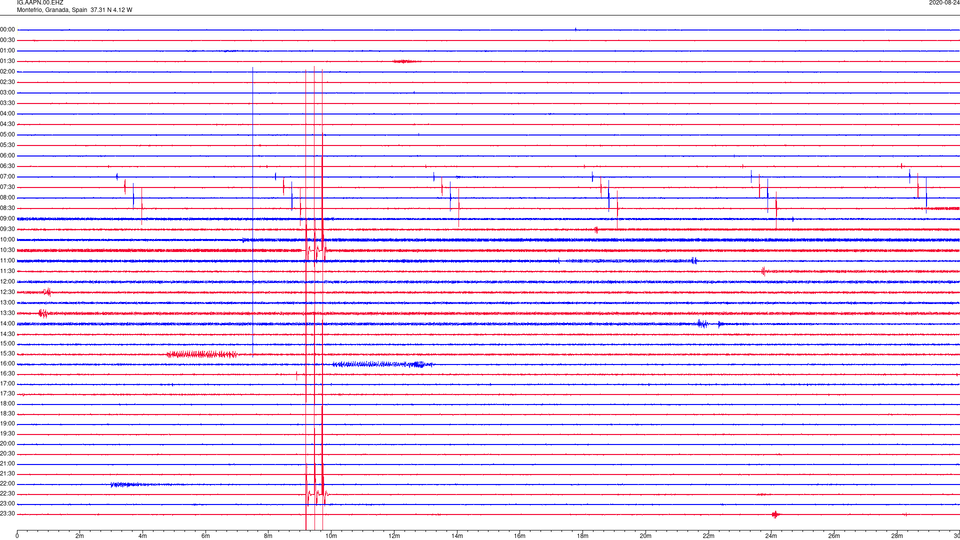Click the "22m" x-axis tick label
The height and width of the screenshot is (540, 960).
(708, 536)
